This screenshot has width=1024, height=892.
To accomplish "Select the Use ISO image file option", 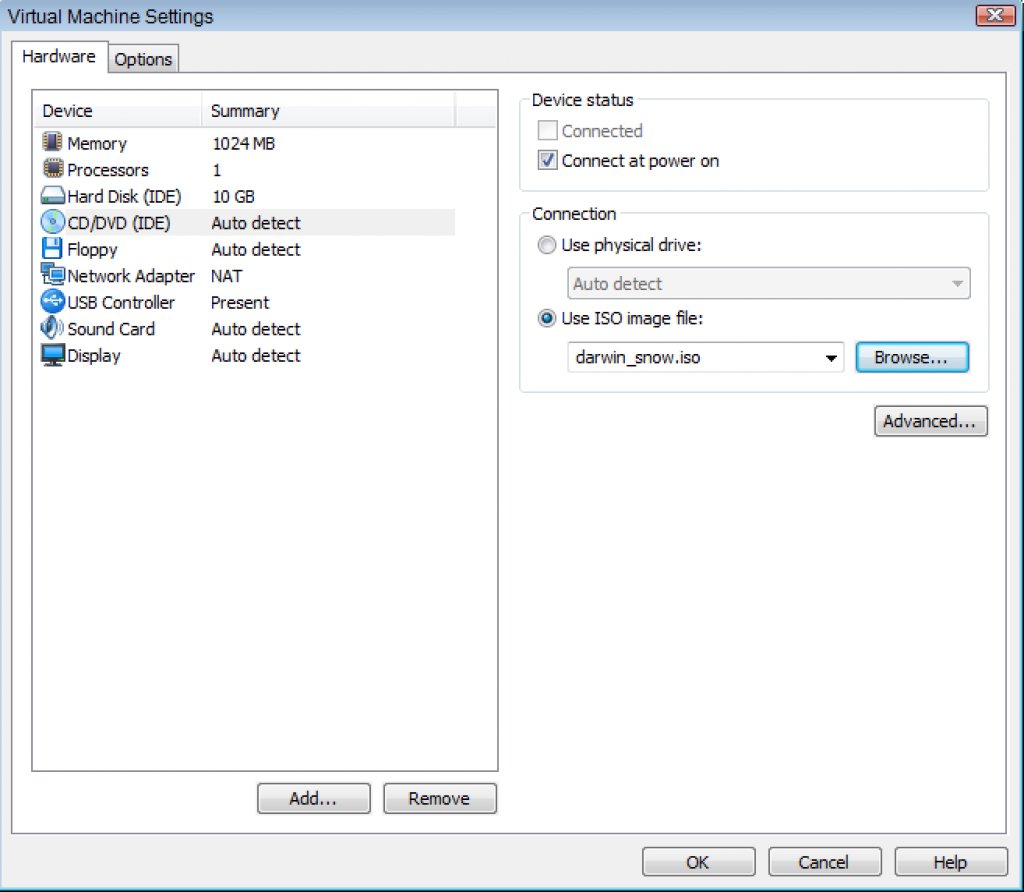I will pyautogui.click(x=546, y=319).
